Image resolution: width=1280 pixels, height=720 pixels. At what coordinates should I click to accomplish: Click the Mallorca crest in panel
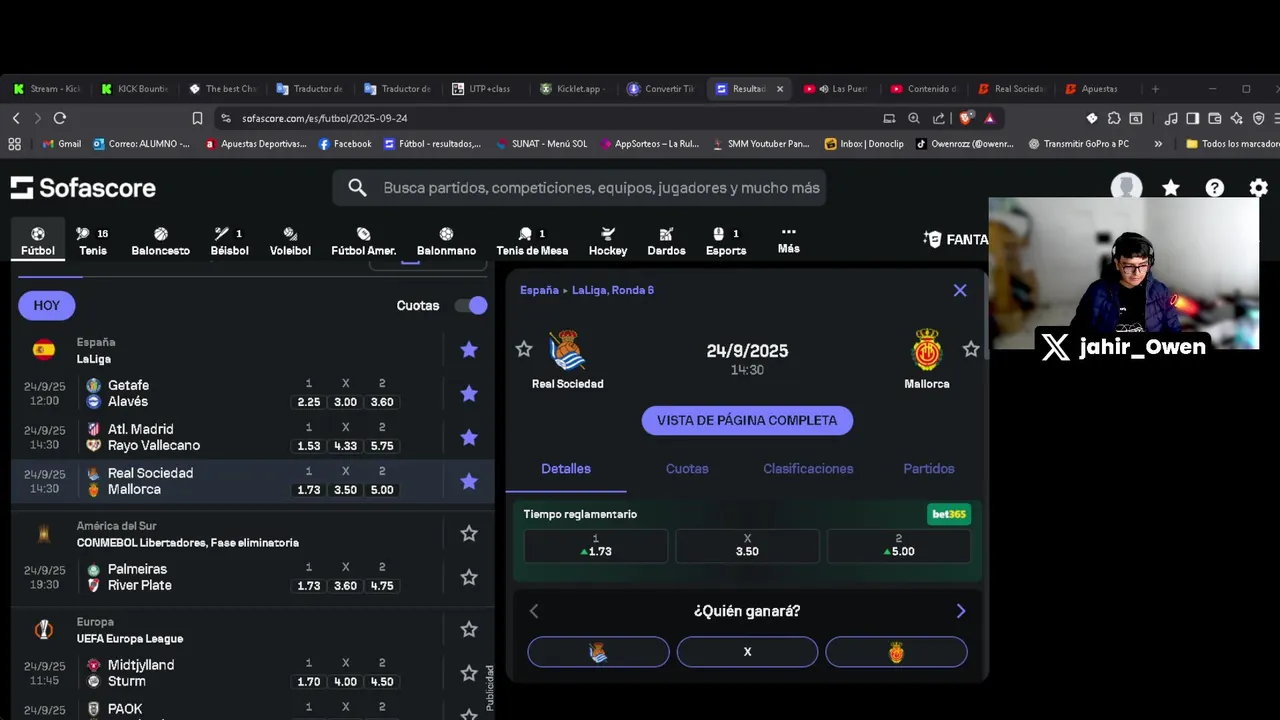[x=927, y=350]
